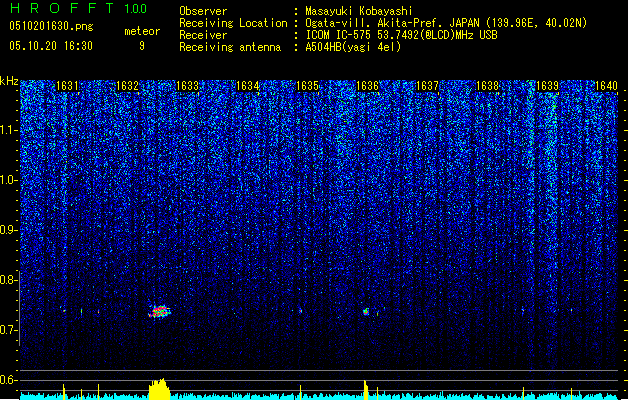
Task: Click time marker 1639
Action: pos(547,86)
